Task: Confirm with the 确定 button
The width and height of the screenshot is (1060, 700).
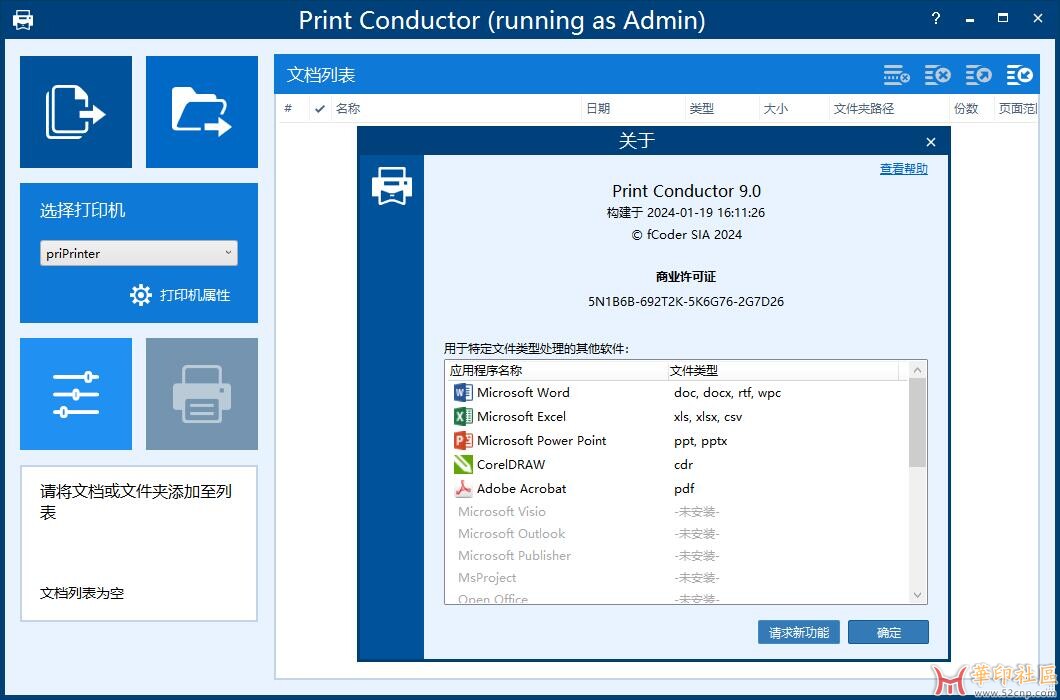Action: click(889, 632)
